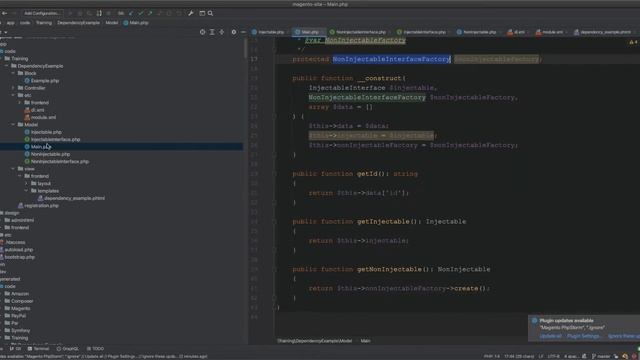Click Update all link in plugin notification
The width and height of the screenshot is (640, 360).
[550, 336]
